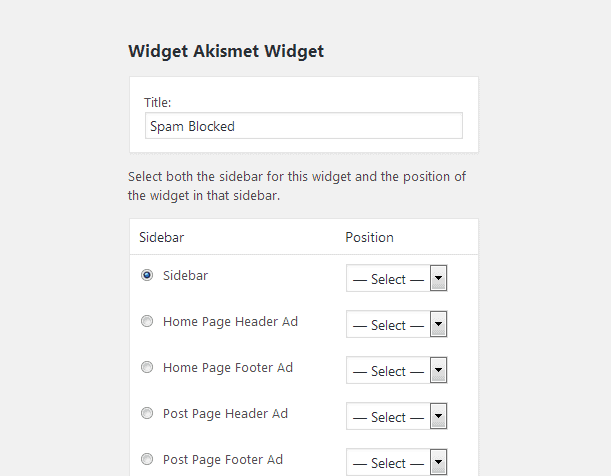This screenshot has width=611, height=476.
Task: Click the 'Widget Akismet Widget' heading
Action: click(x=226, y=51)
